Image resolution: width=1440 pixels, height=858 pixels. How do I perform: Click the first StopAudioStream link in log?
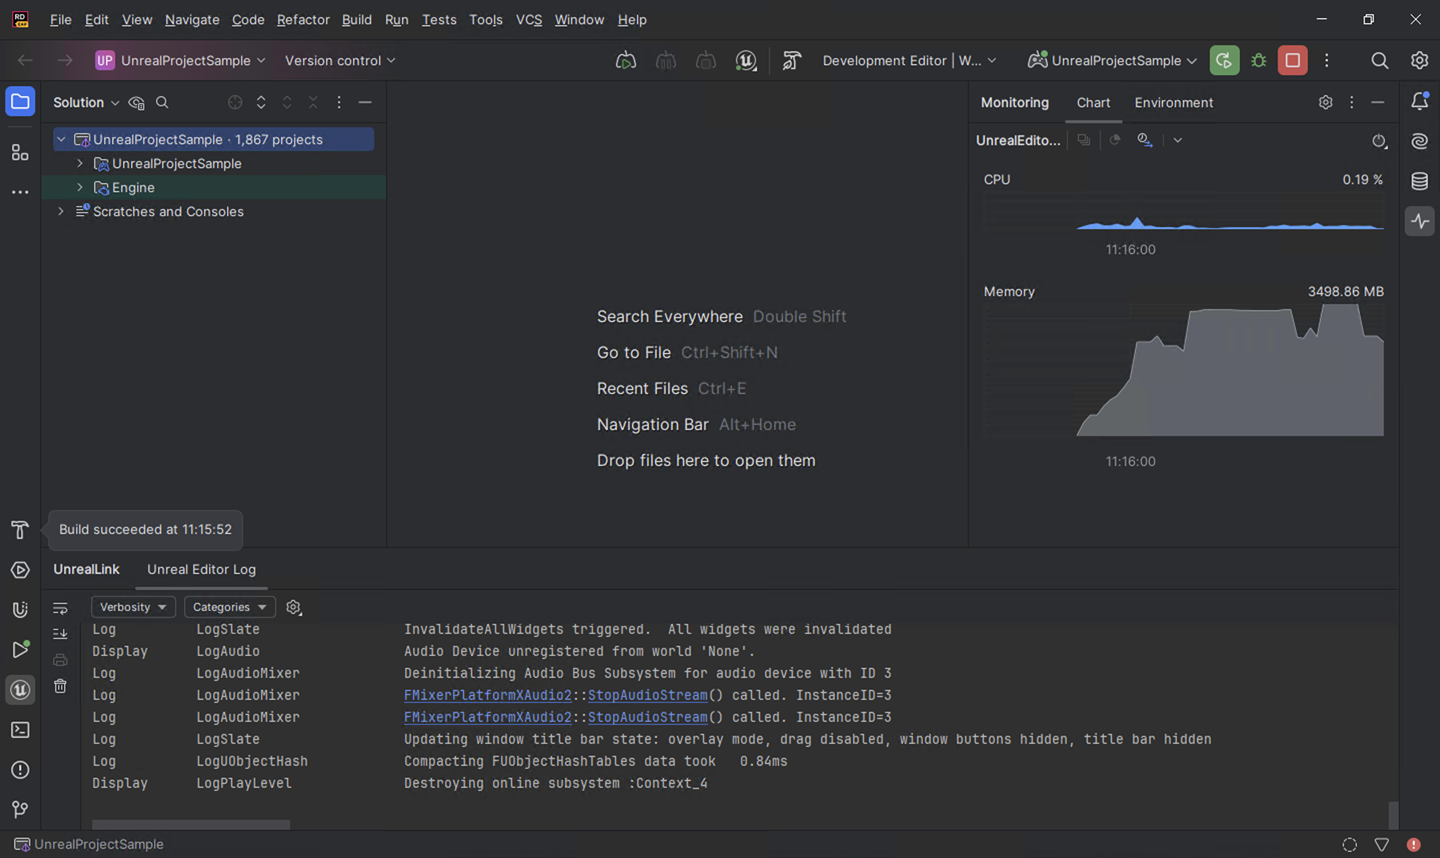coord(648,696)
